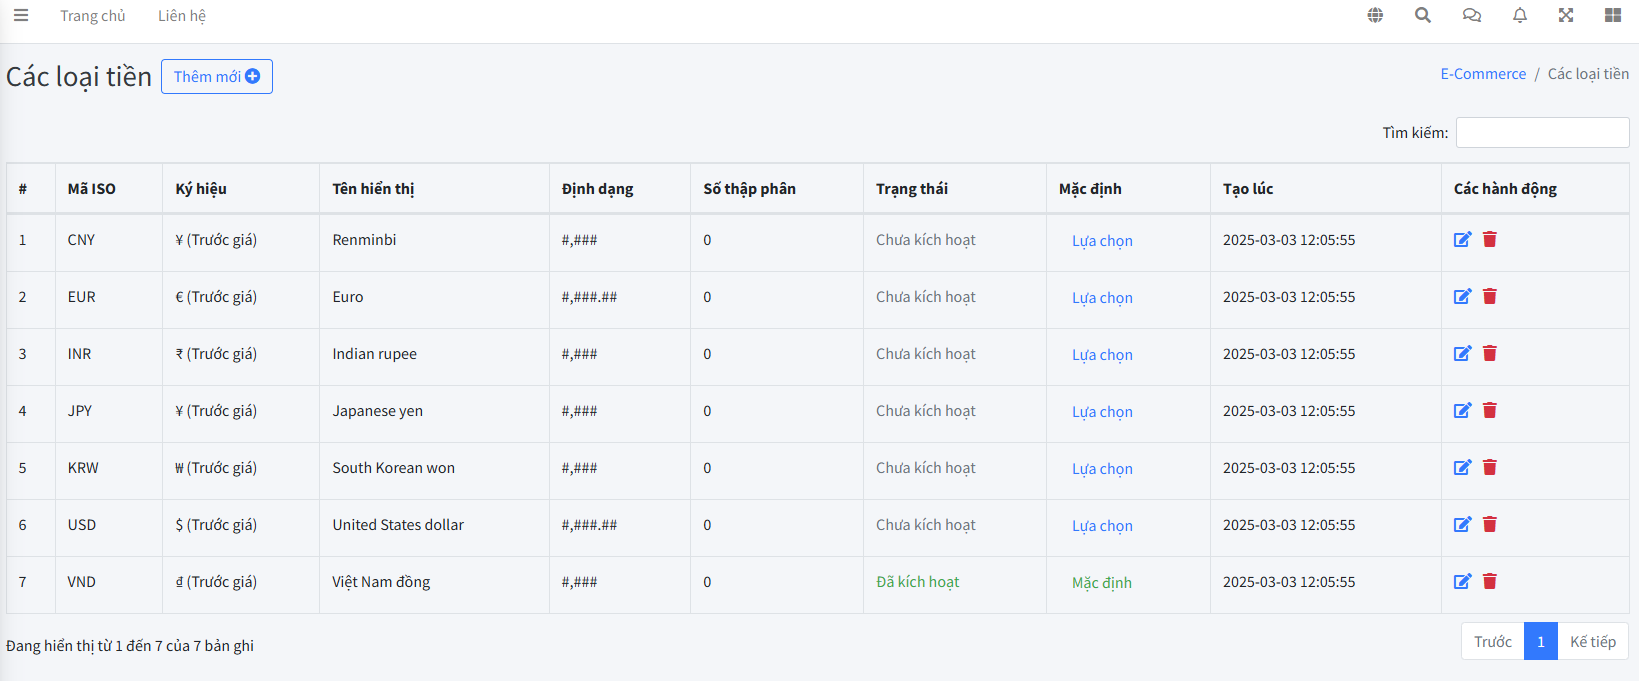
Task: Open E-Commerce breadcrumb link
Action: [1483, 74]
